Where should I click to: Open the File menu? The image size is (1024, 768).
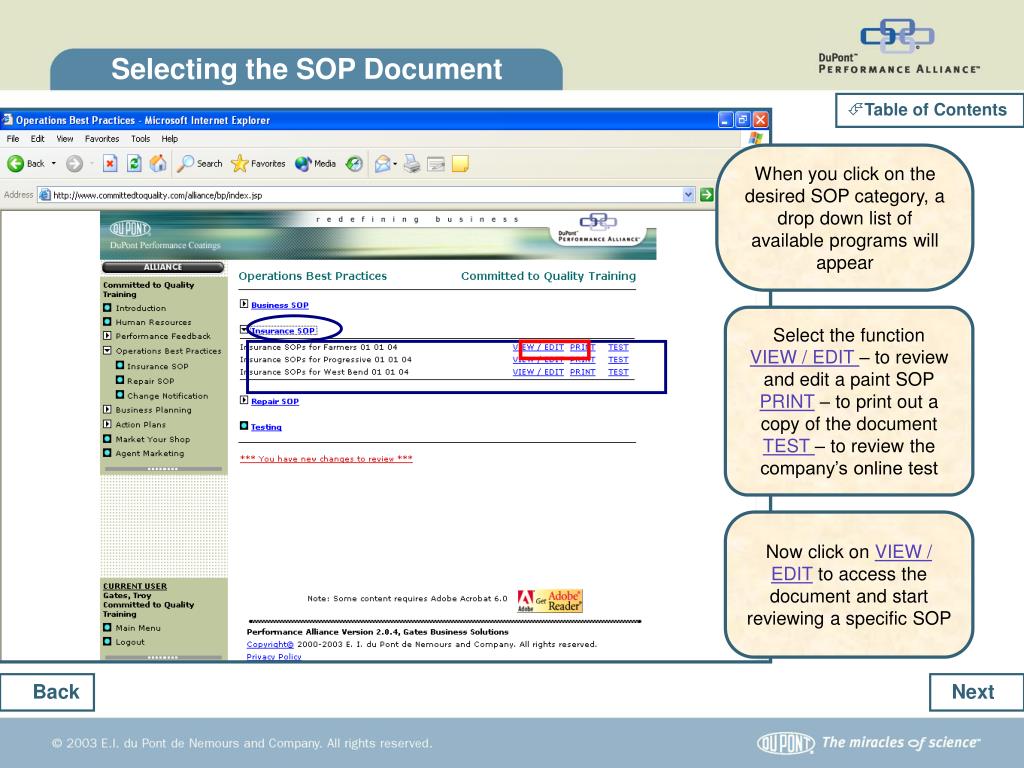[x=13, y=138]
